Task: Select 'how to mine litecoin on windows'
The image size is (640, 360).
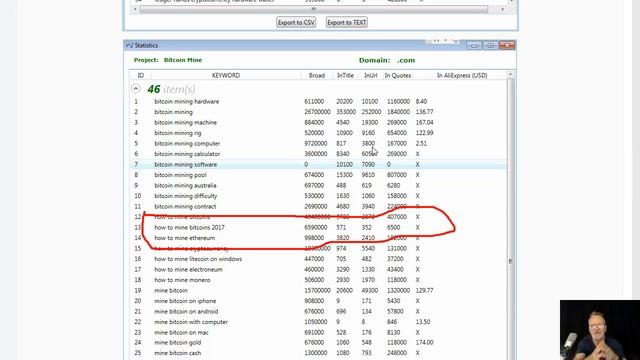Action: (198, 259)
